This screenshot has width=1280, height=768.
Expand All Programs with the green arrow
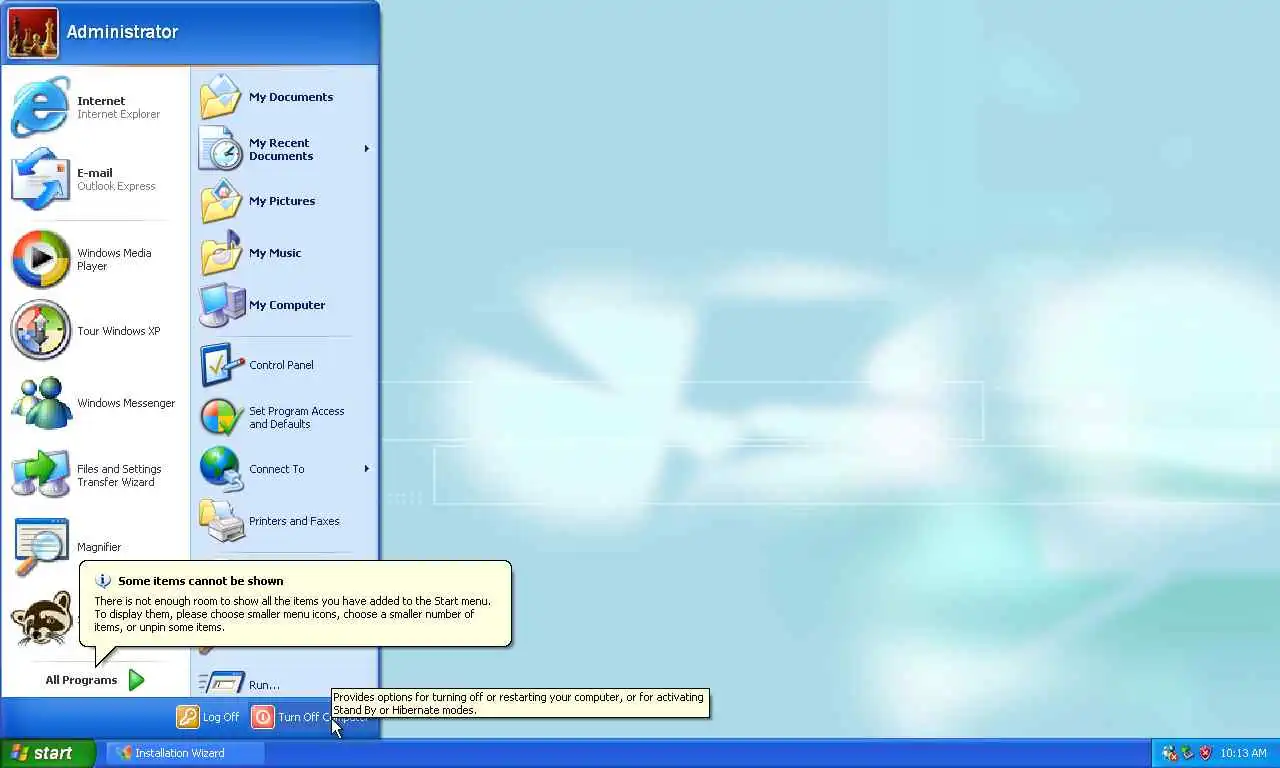(137, 680)
